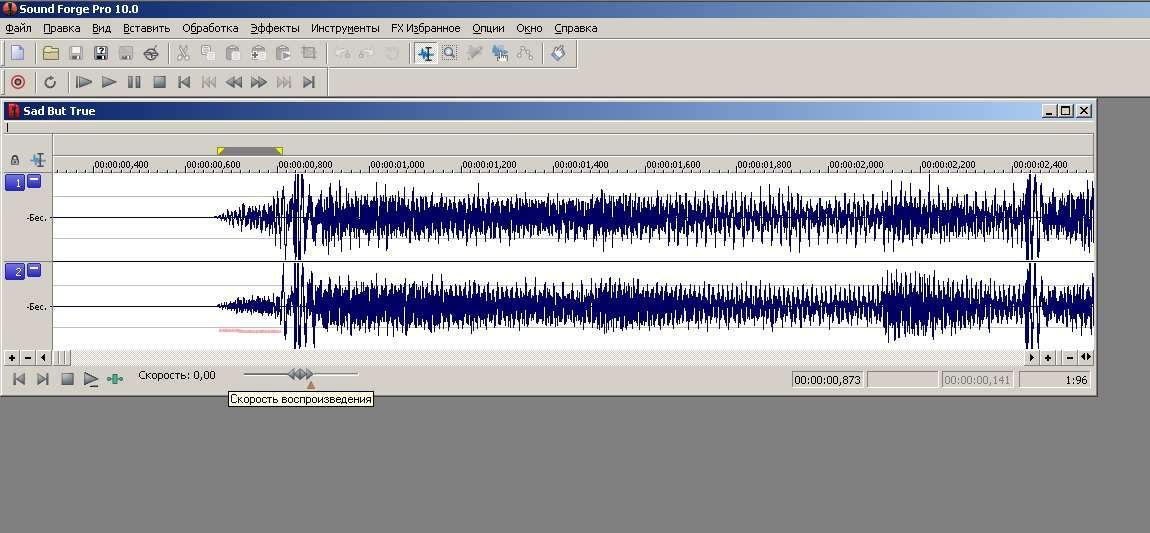
Task: Toggle loop playback button
Action: 50,82
